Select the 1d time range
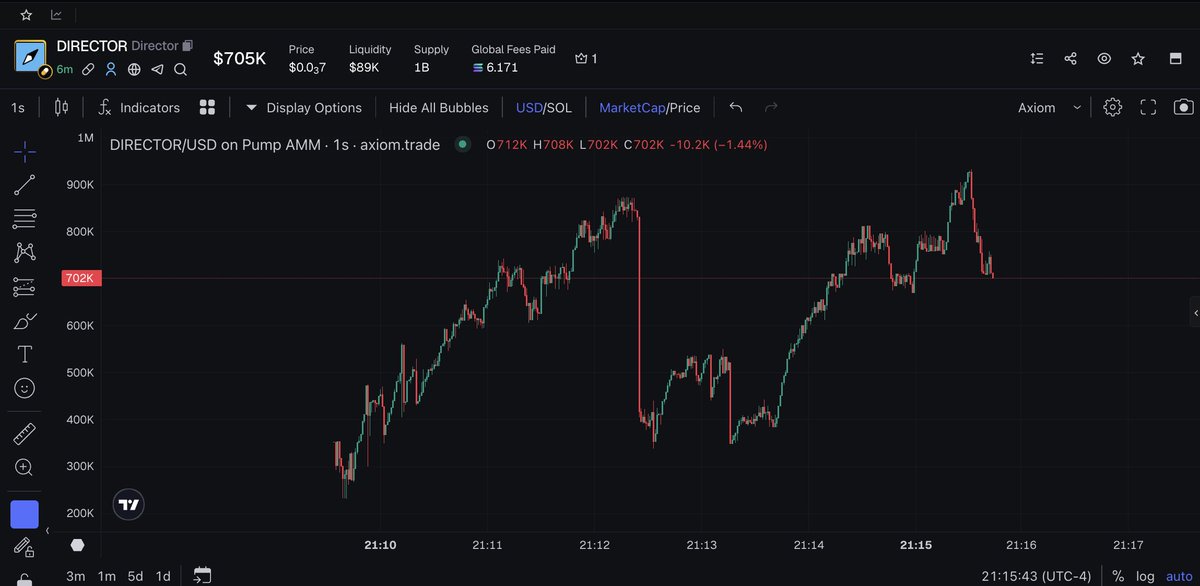Image resolution: width=1200 pixels, height=586 pixels. pos(163,575)
